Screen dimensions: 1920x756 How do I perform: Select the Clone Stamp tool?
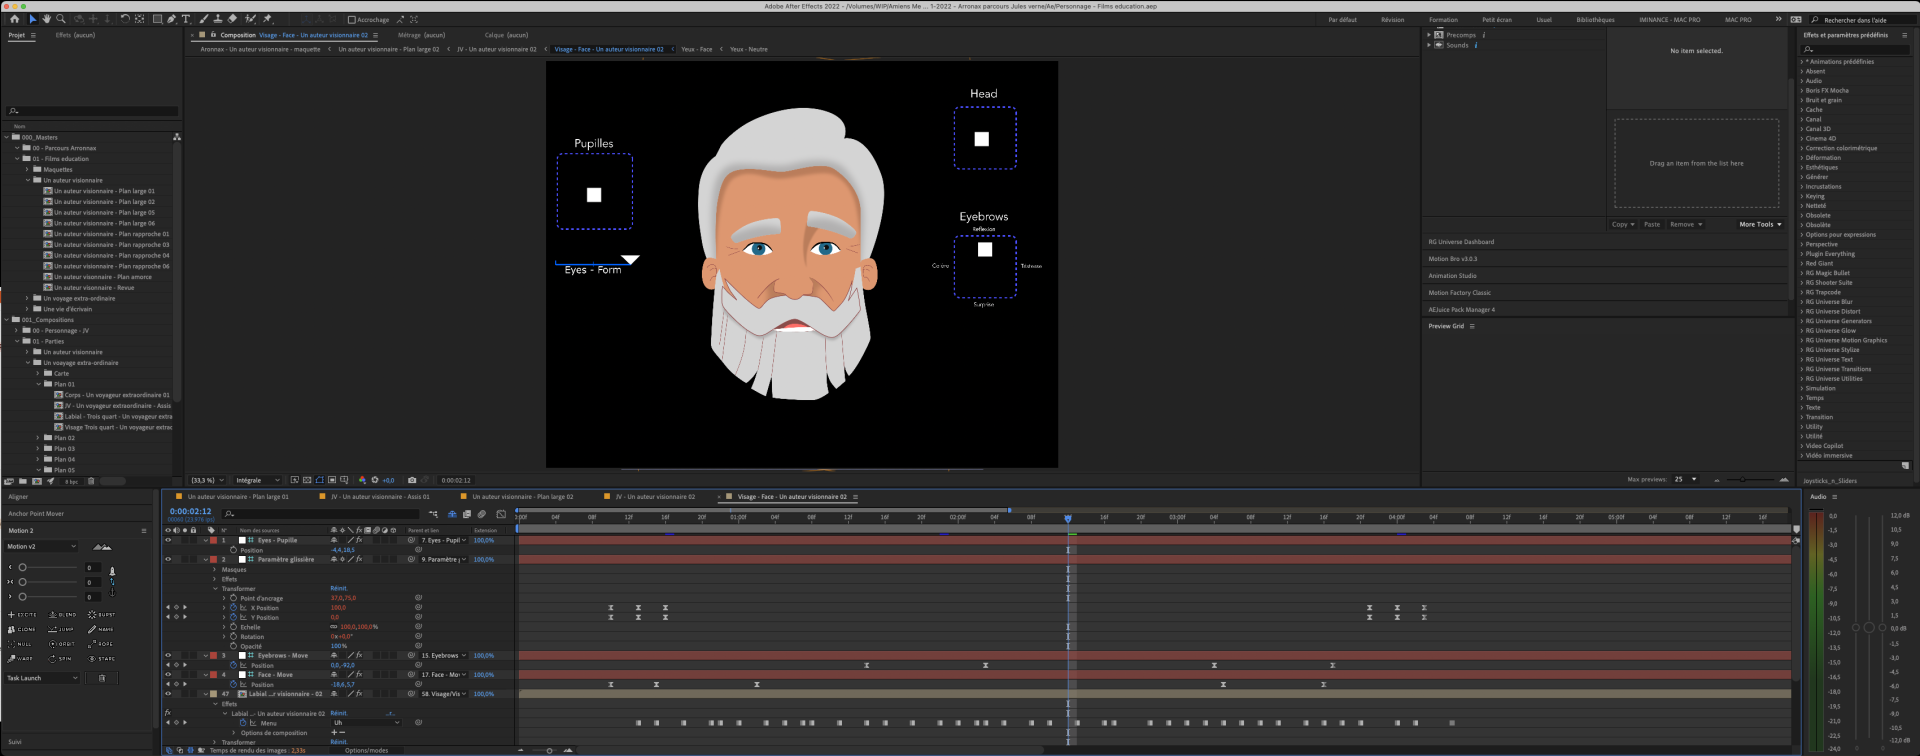pos(218,19)
